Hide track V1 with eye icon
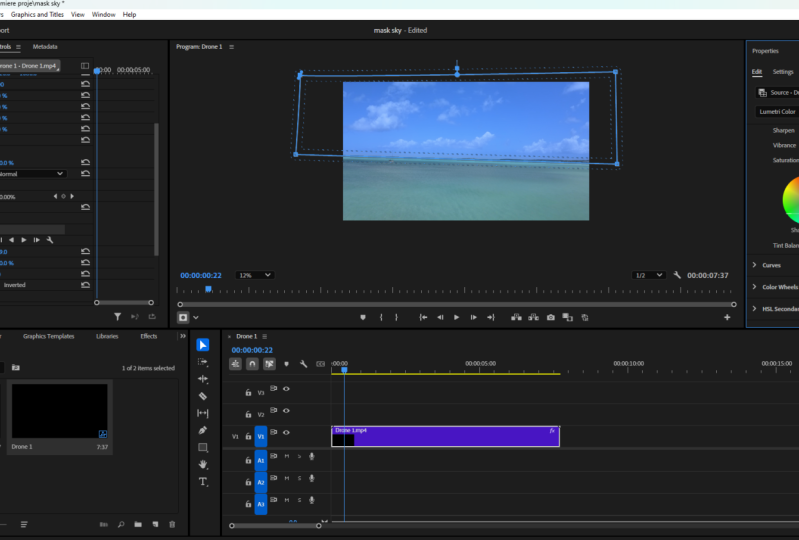 tap(286, 433)
